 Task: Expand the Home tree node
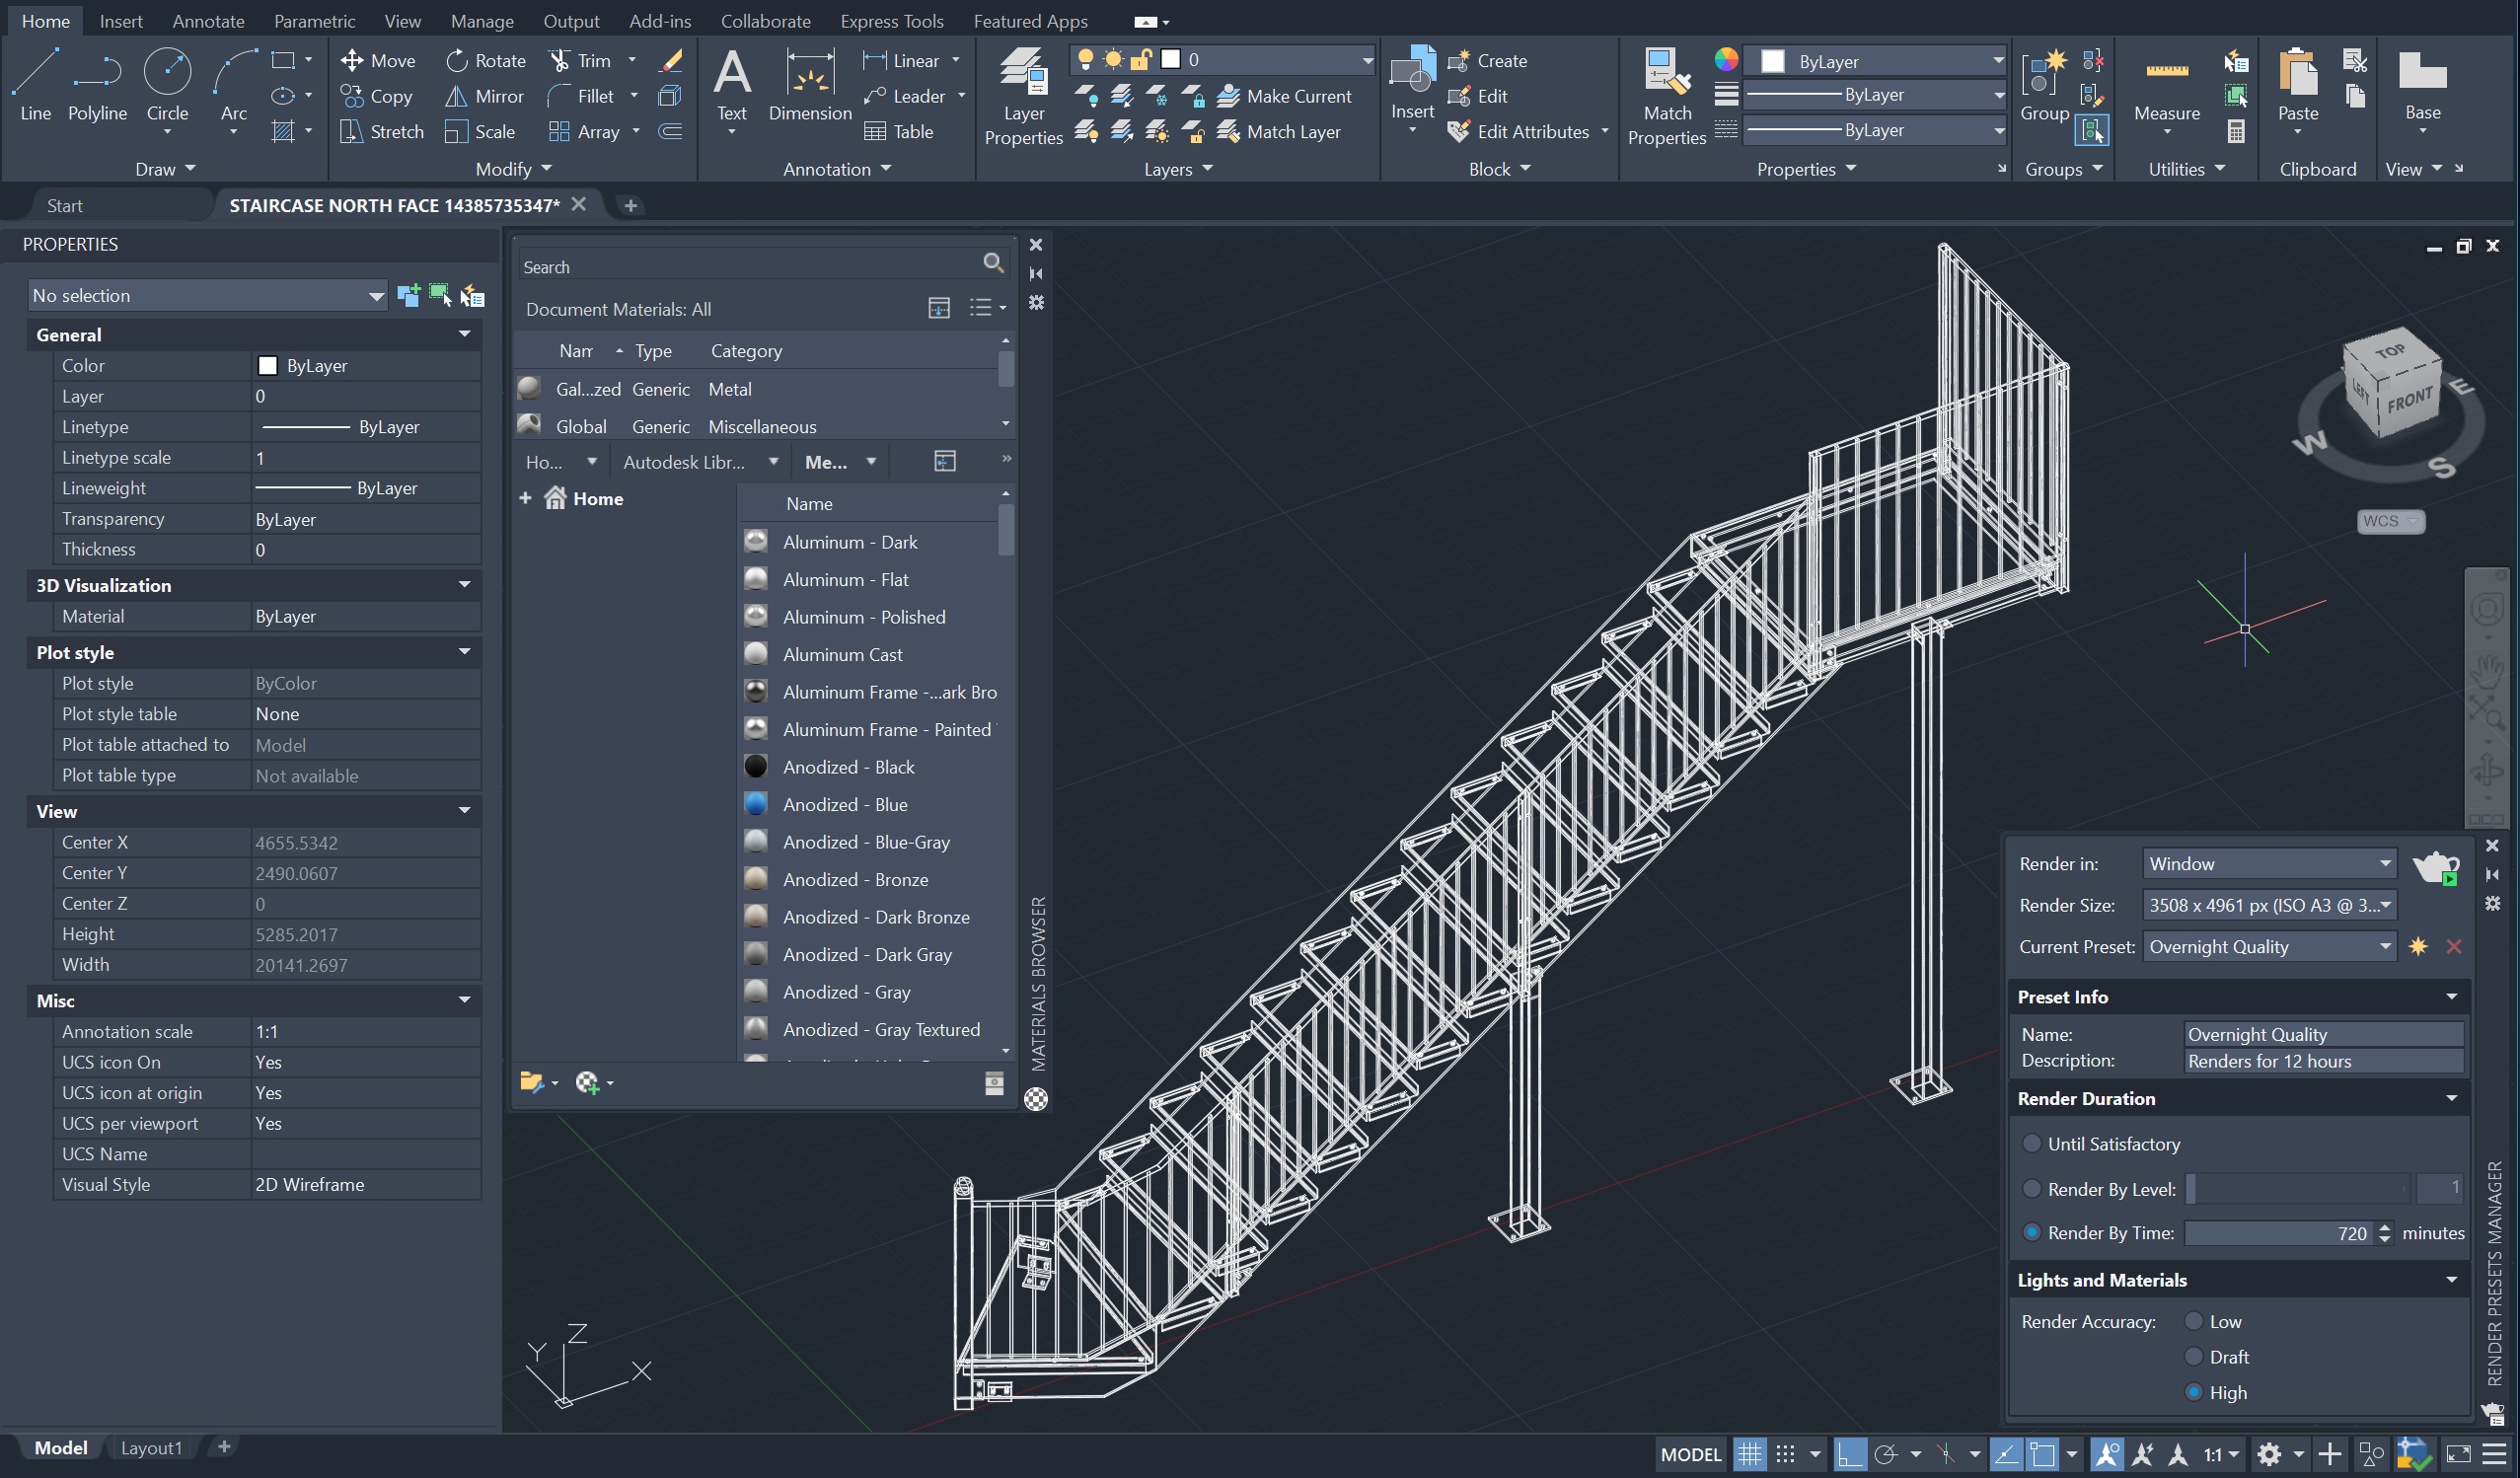coord(525,498)
